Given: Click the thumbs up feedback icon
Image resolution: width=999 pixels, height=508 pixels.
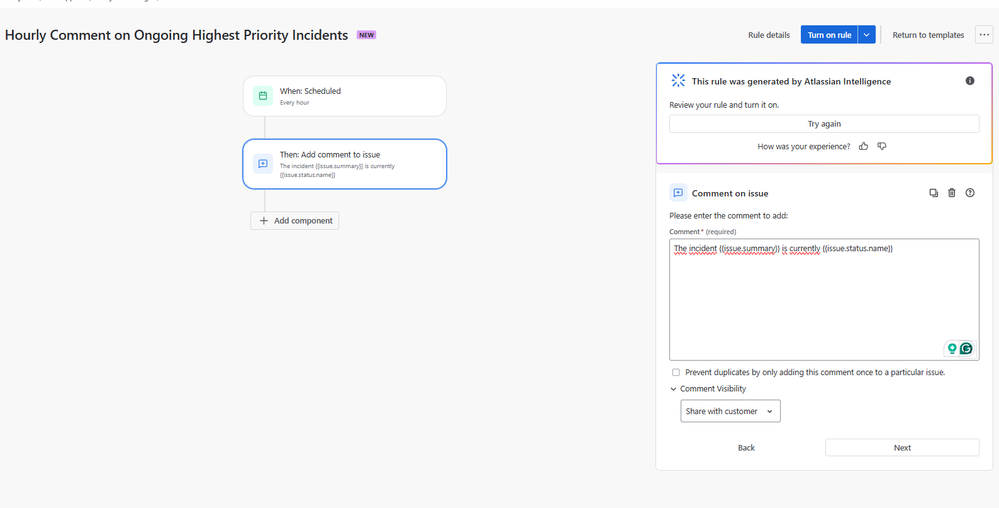Looking at the screenshot, I should click(863, 146).
